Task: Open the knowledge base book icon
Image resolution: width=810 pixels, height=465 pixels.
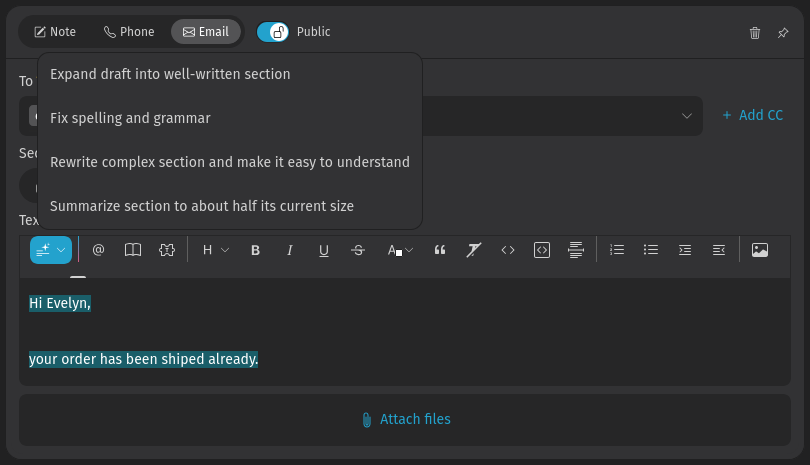Action: [x=133, y=250]
